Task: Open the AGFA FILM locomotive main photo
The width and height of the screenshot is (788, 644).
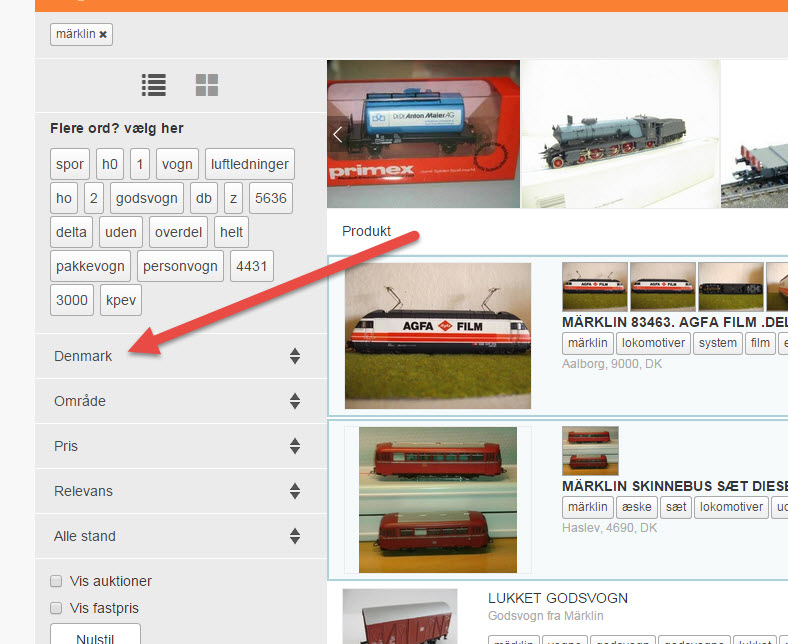Action: point(438,335)
